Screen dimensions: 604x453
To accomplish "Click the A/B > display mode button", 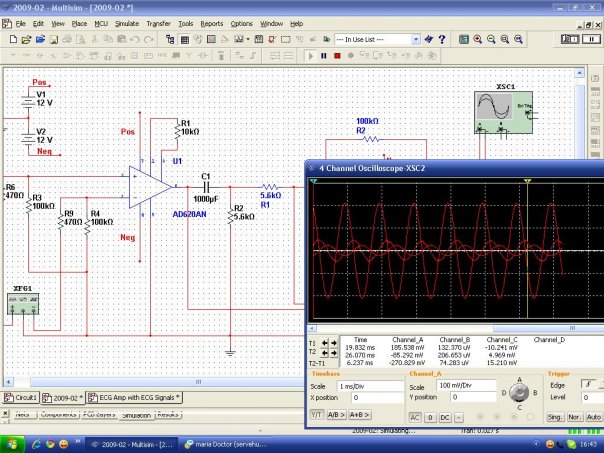I will [x=336, y=415].
